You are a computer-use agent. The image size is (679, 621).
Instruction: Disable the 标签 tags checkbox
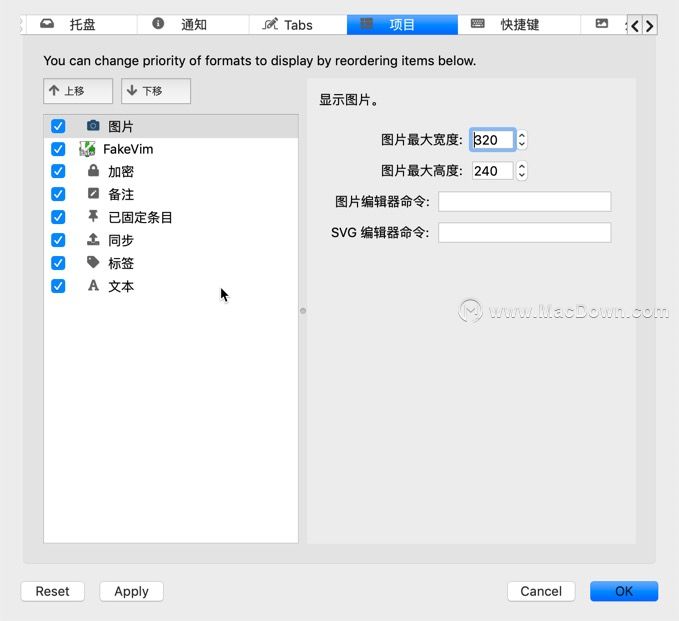[58, 263]
